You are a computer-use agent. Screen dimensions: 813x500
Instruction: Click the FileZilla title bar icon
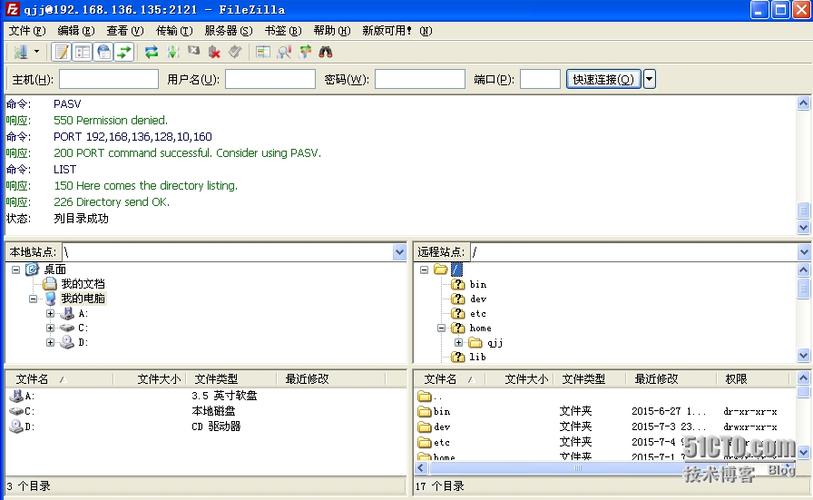pos(12,9)
